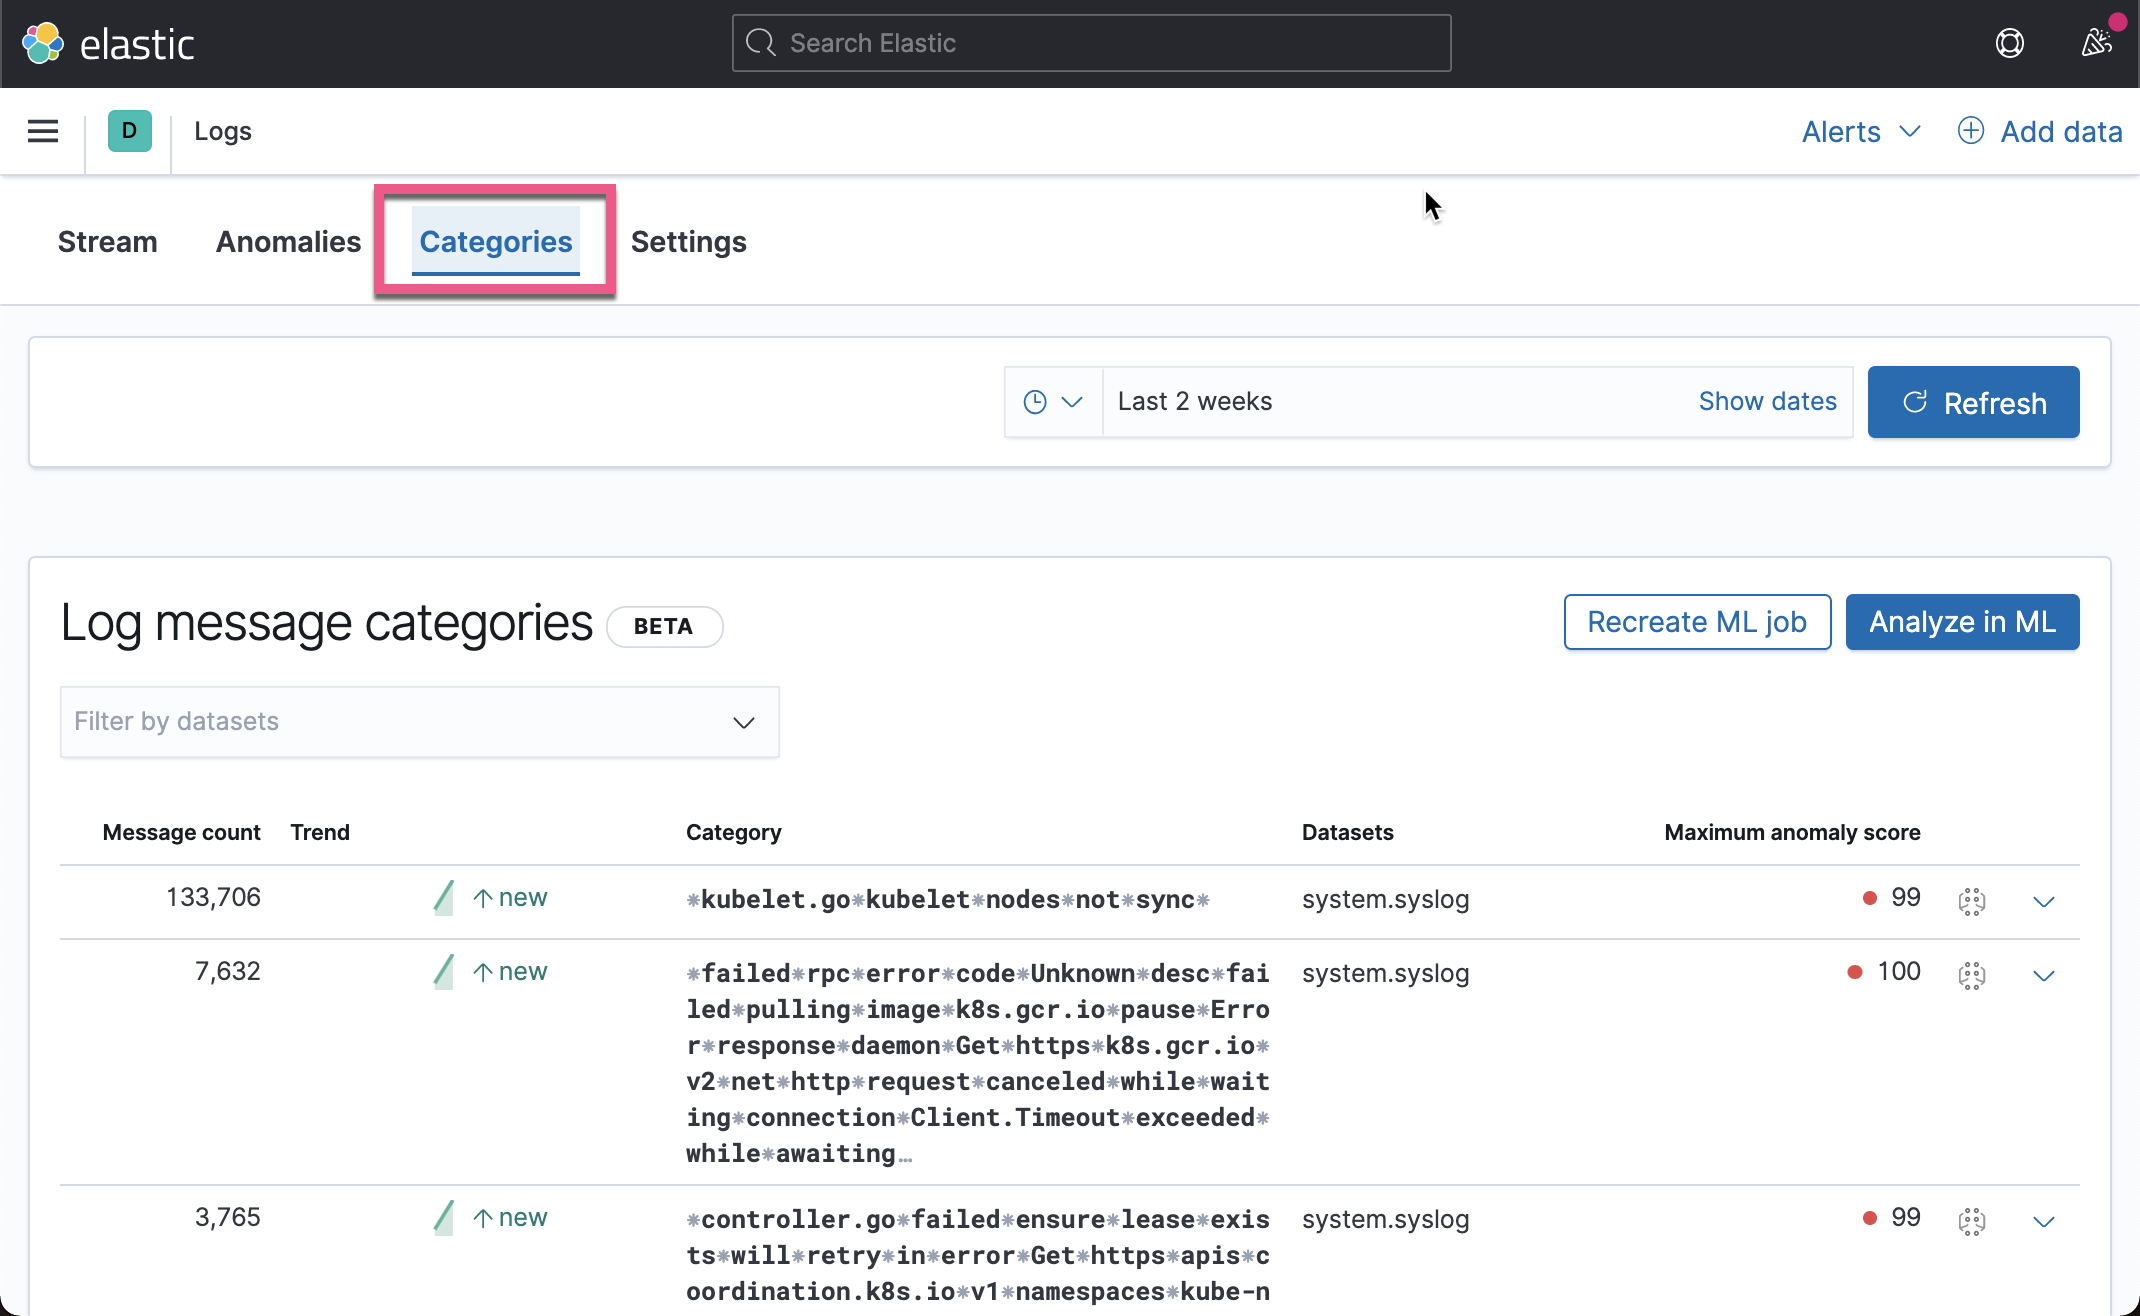Switch to the Stream tab
This screenshot has width=2140, height=1316.
(x=107, y=241)
